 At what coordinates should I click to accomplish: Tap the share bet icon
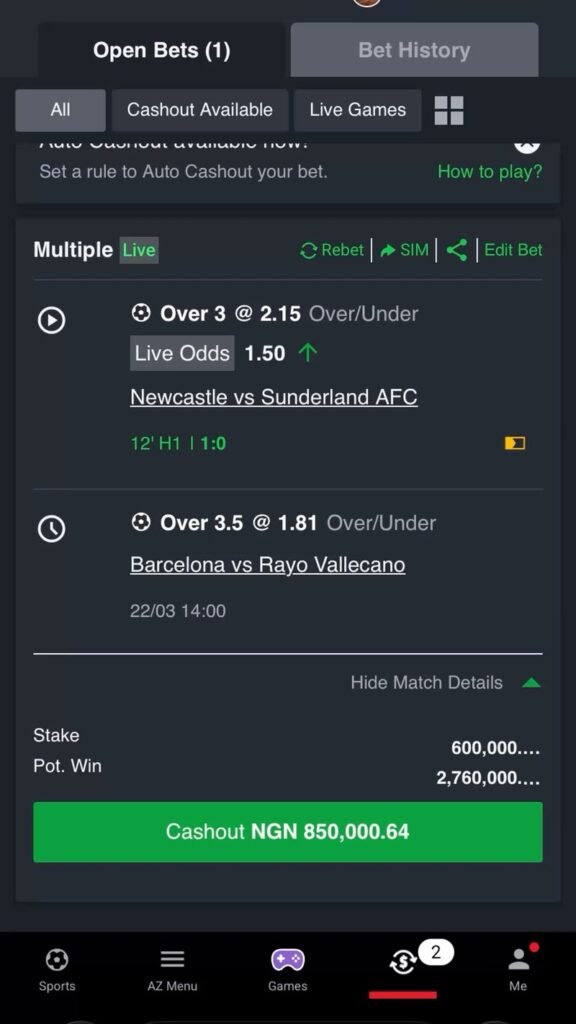pyautogui.click(x=456, y=250)
